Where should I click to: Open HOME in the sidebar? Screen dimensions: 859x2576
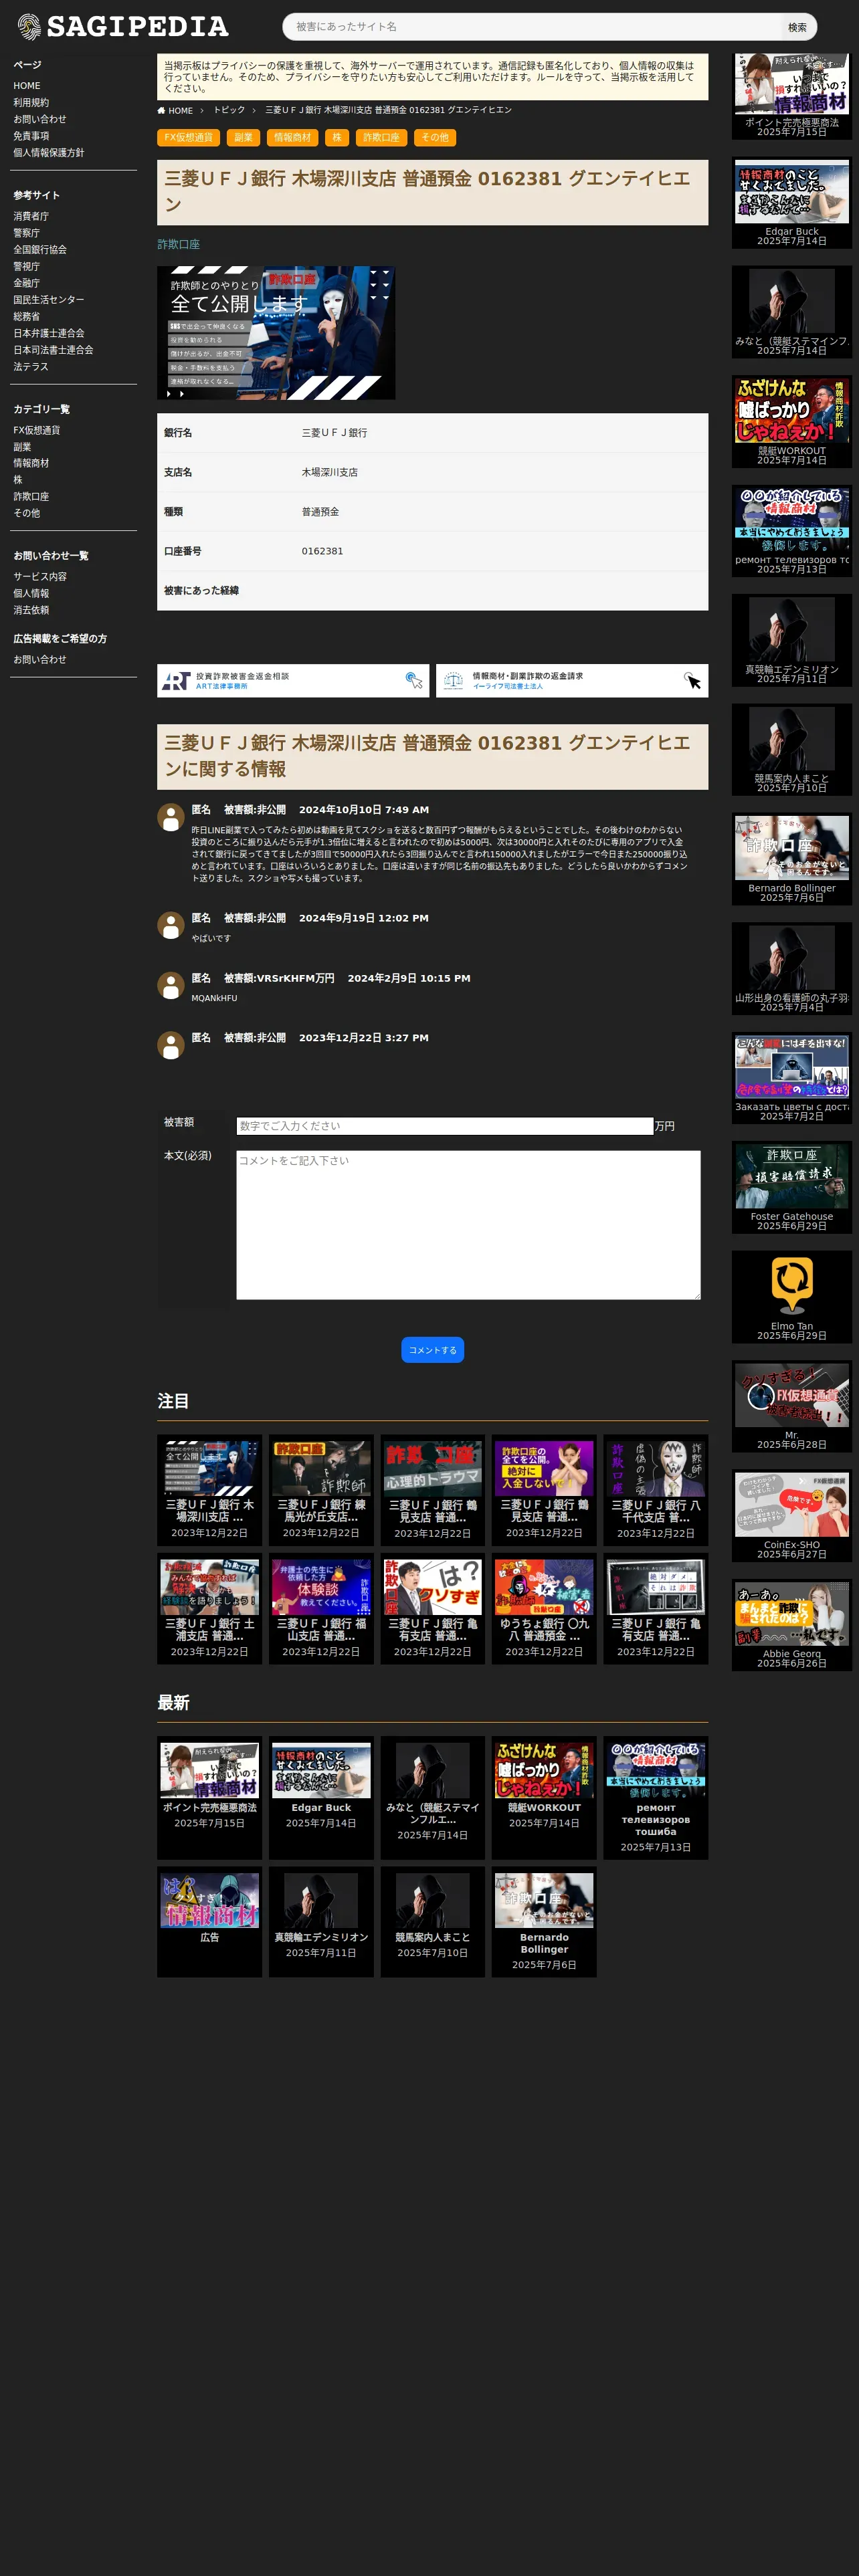(x=27, y=86)
